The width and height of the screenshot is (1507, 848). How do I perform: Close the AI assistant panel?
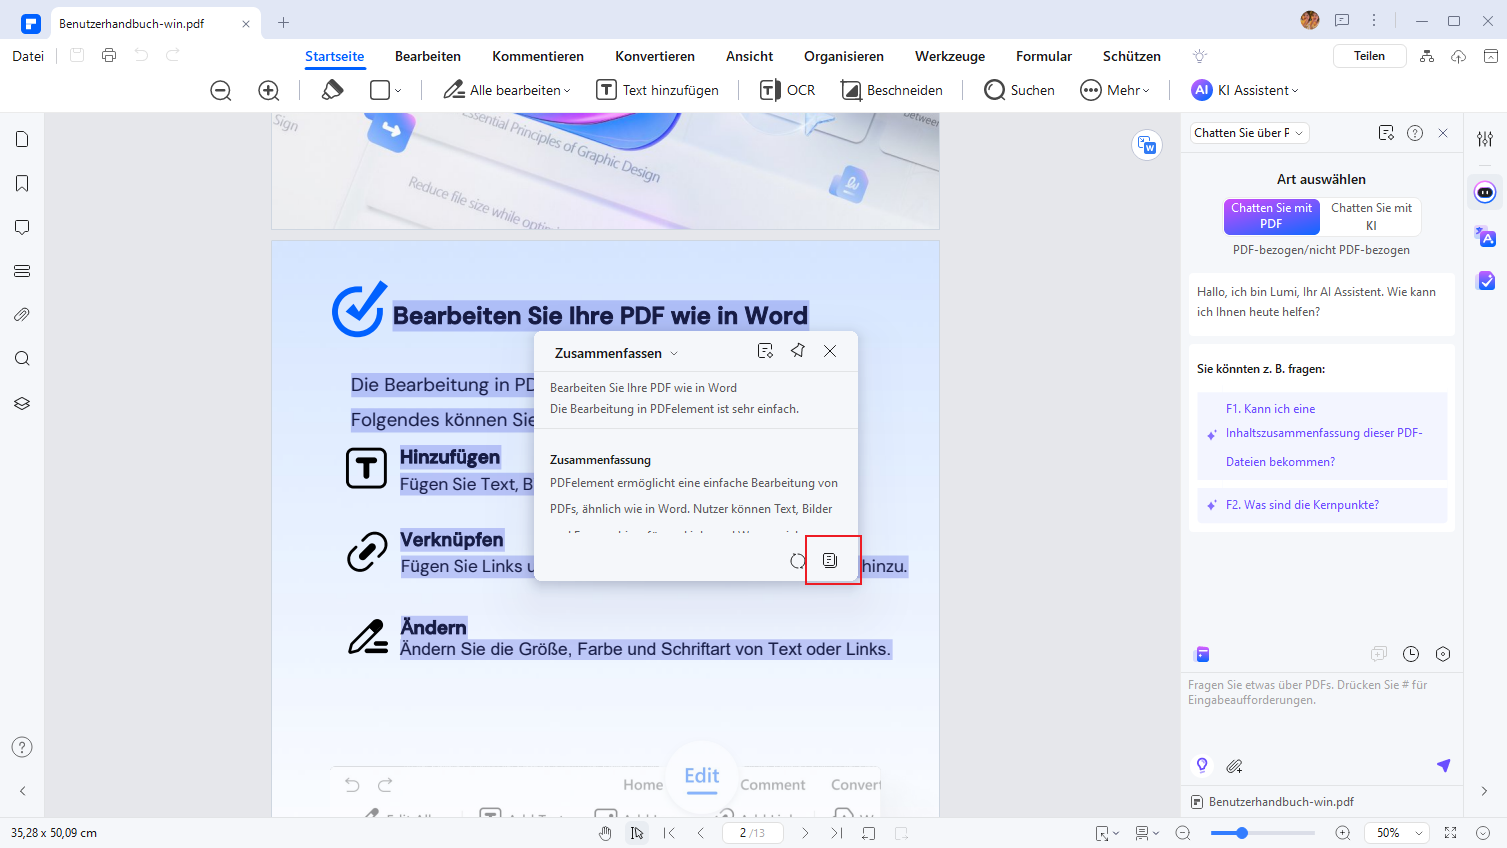click(x=1443, y=133)
